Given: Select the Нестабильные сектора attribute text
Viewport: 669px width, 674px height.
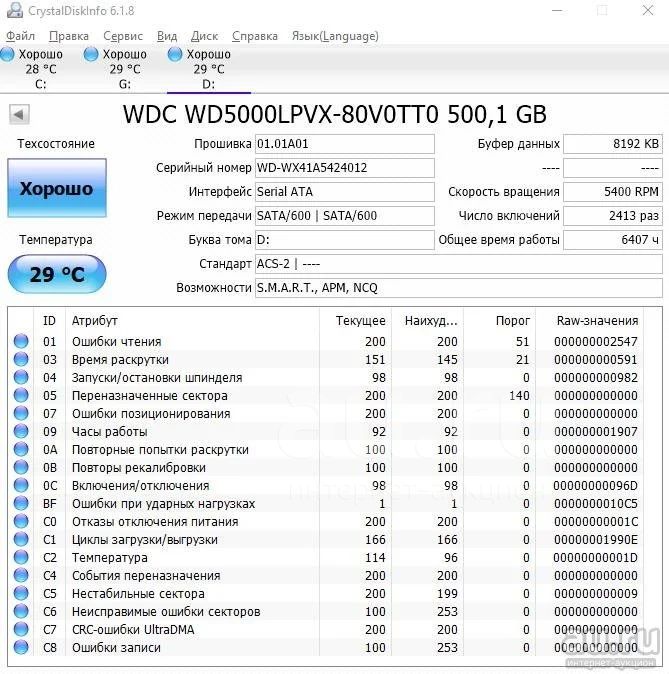Looking at the screenshot, I should pos(138,594).
